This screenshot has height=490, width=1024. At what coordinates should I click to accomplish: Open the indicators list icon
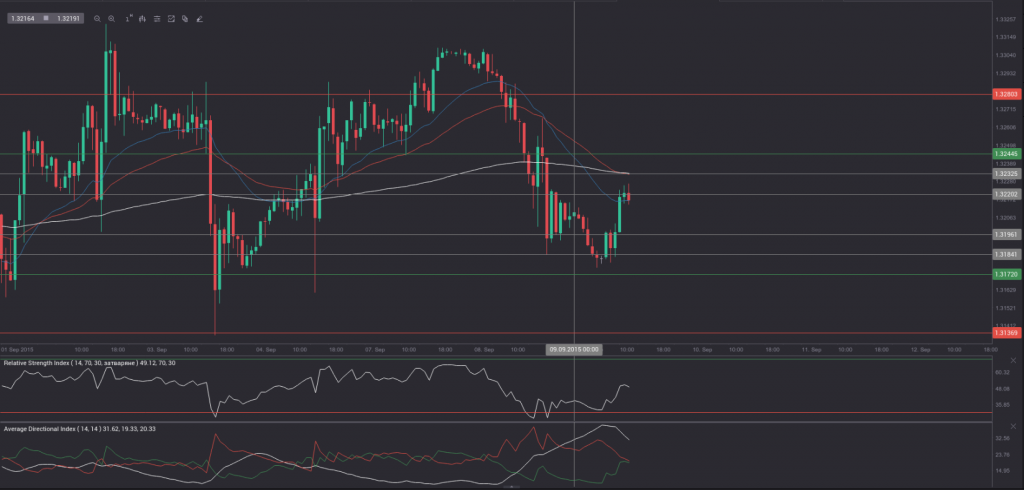pos(157,19)
